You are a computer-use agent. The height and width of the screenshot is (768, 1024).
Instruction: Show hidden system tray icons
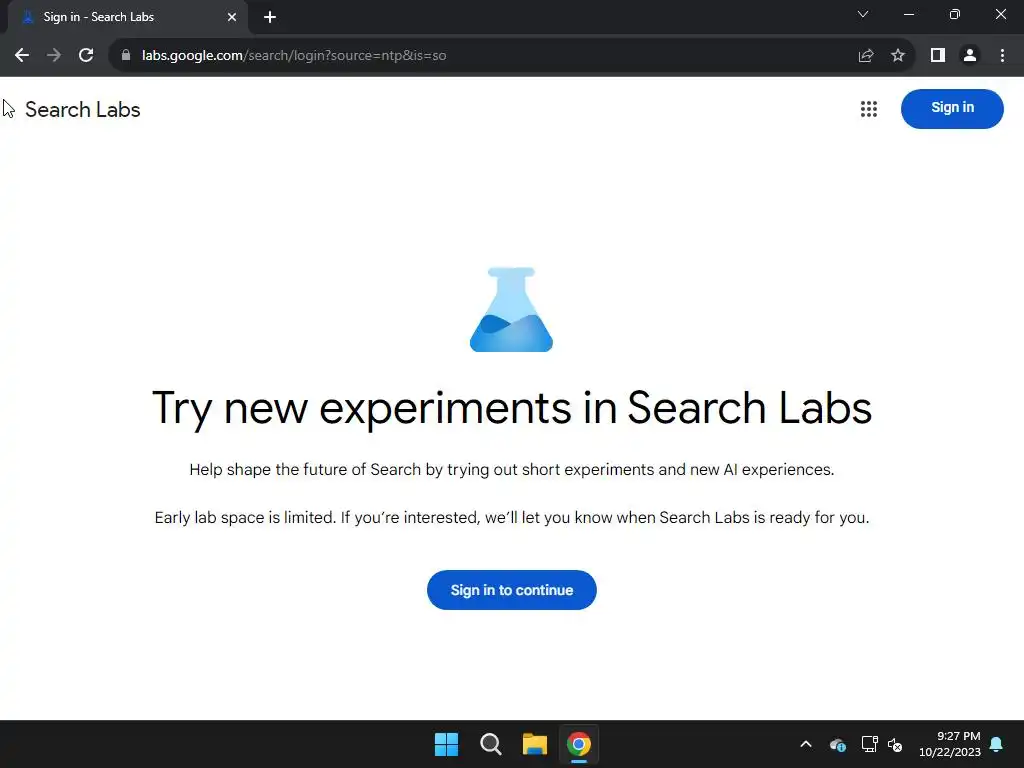806,744
